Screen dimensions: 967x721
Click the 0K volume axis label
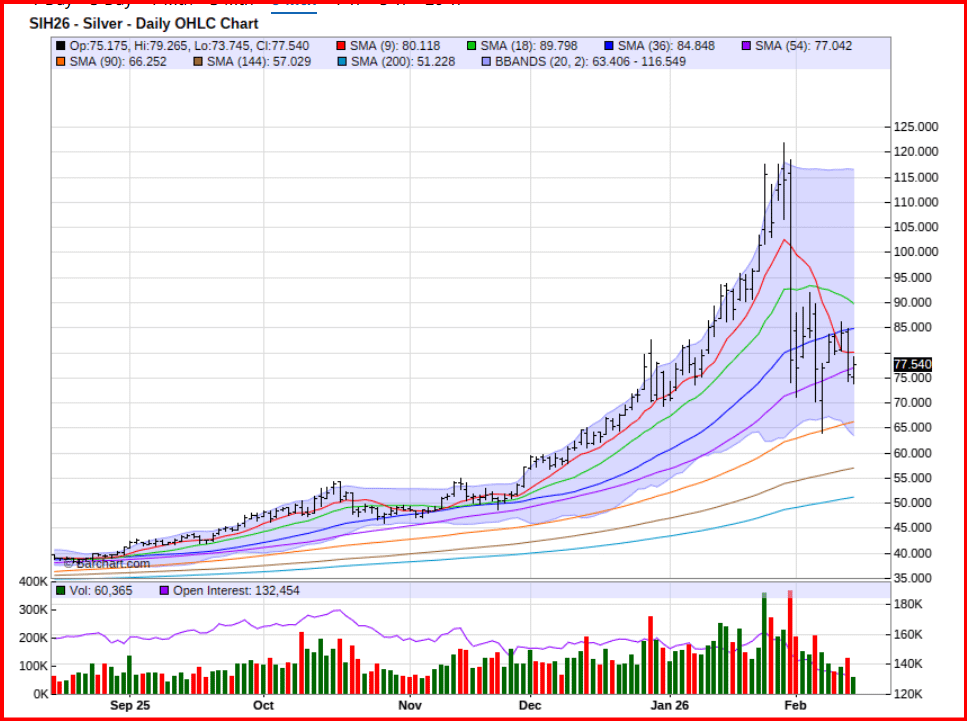[40, 694]
